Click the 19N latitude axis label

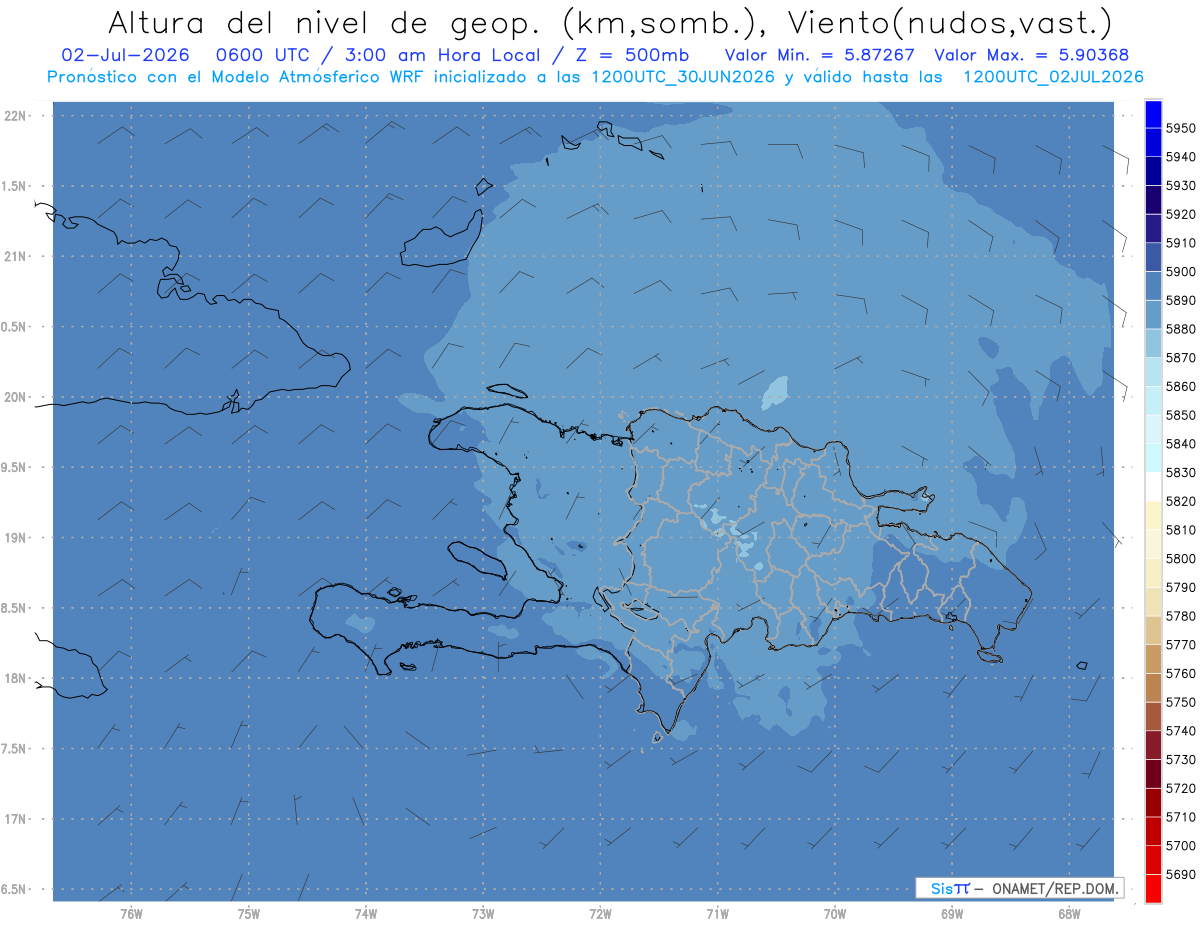coord(15,538)
